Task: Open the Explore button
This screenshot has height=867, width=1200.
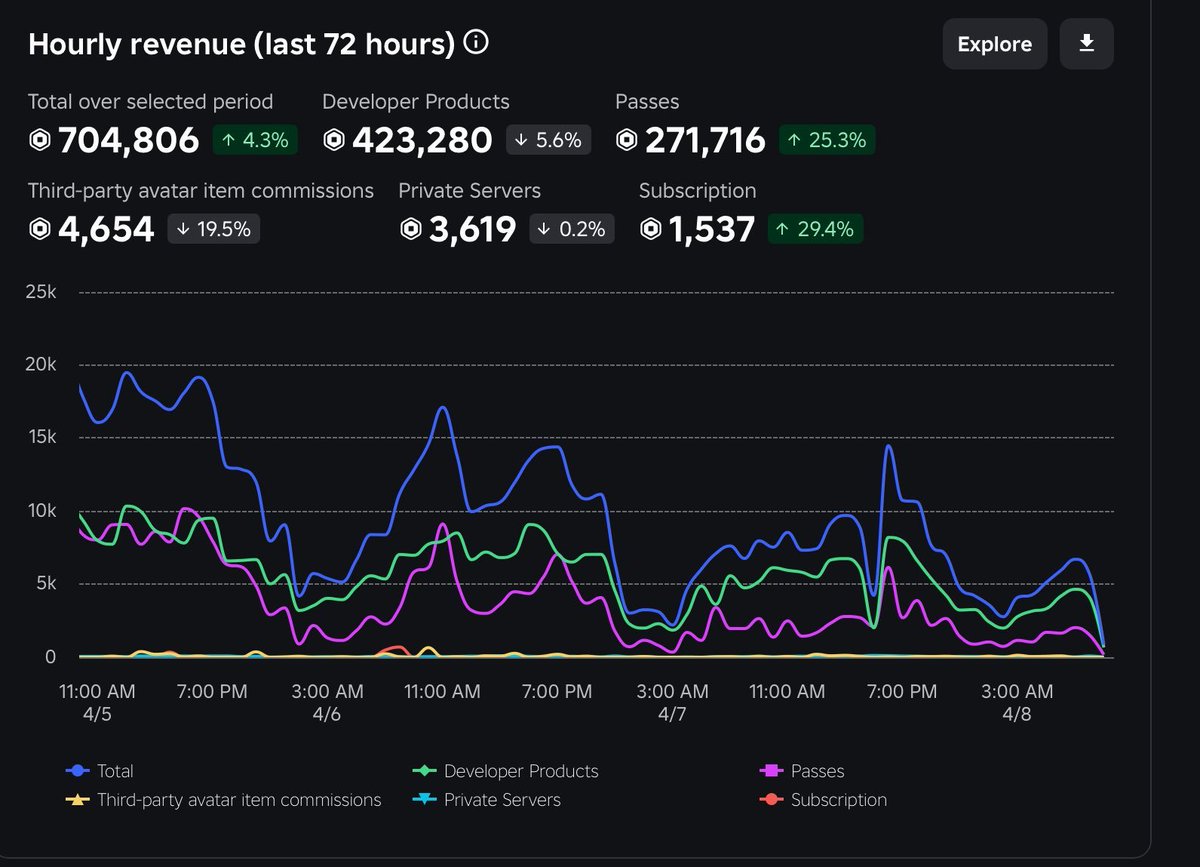Action: point(995,44)
